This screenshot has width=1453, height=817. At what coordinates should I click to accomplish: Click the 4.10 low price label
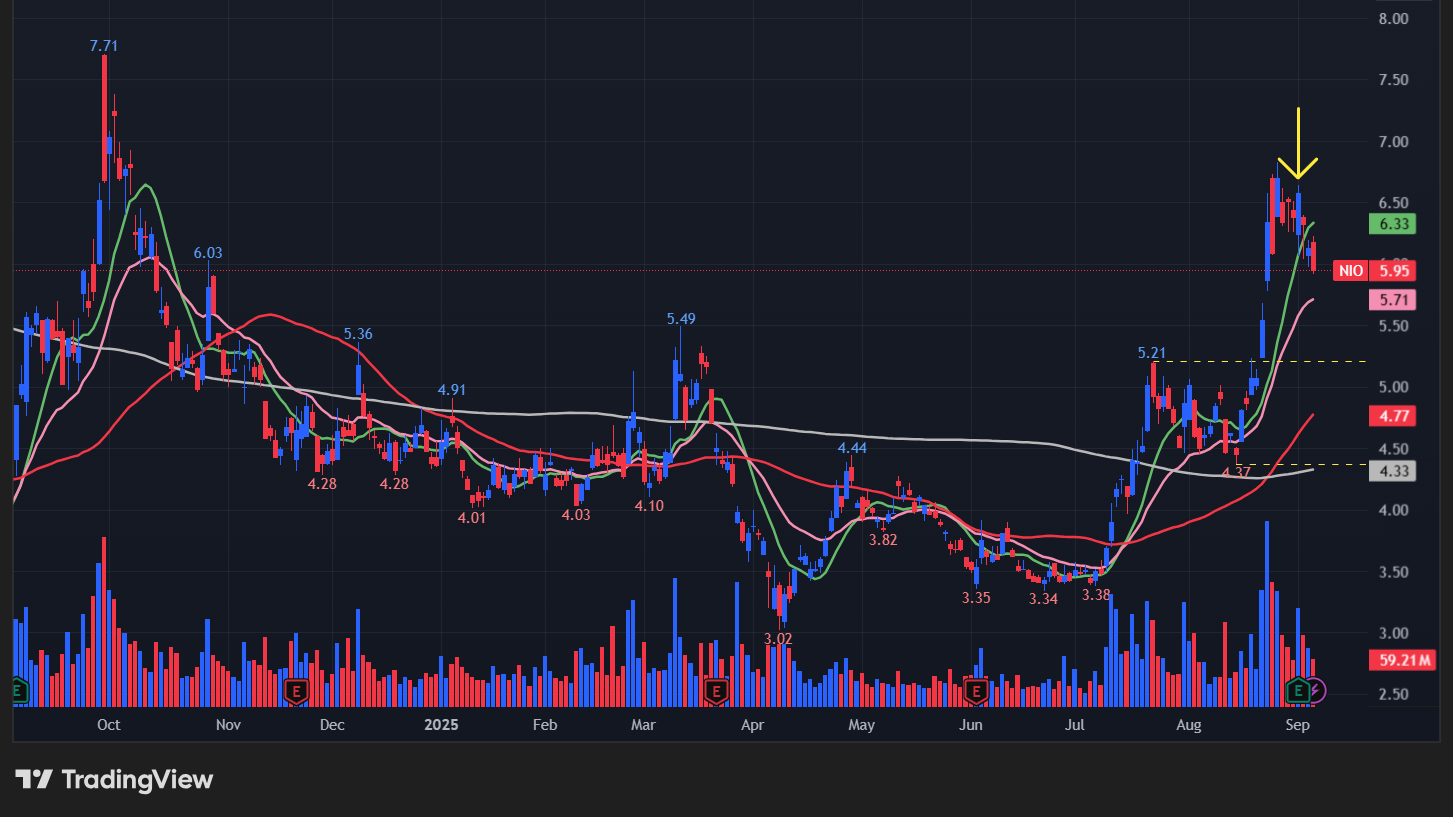[649, 506]
